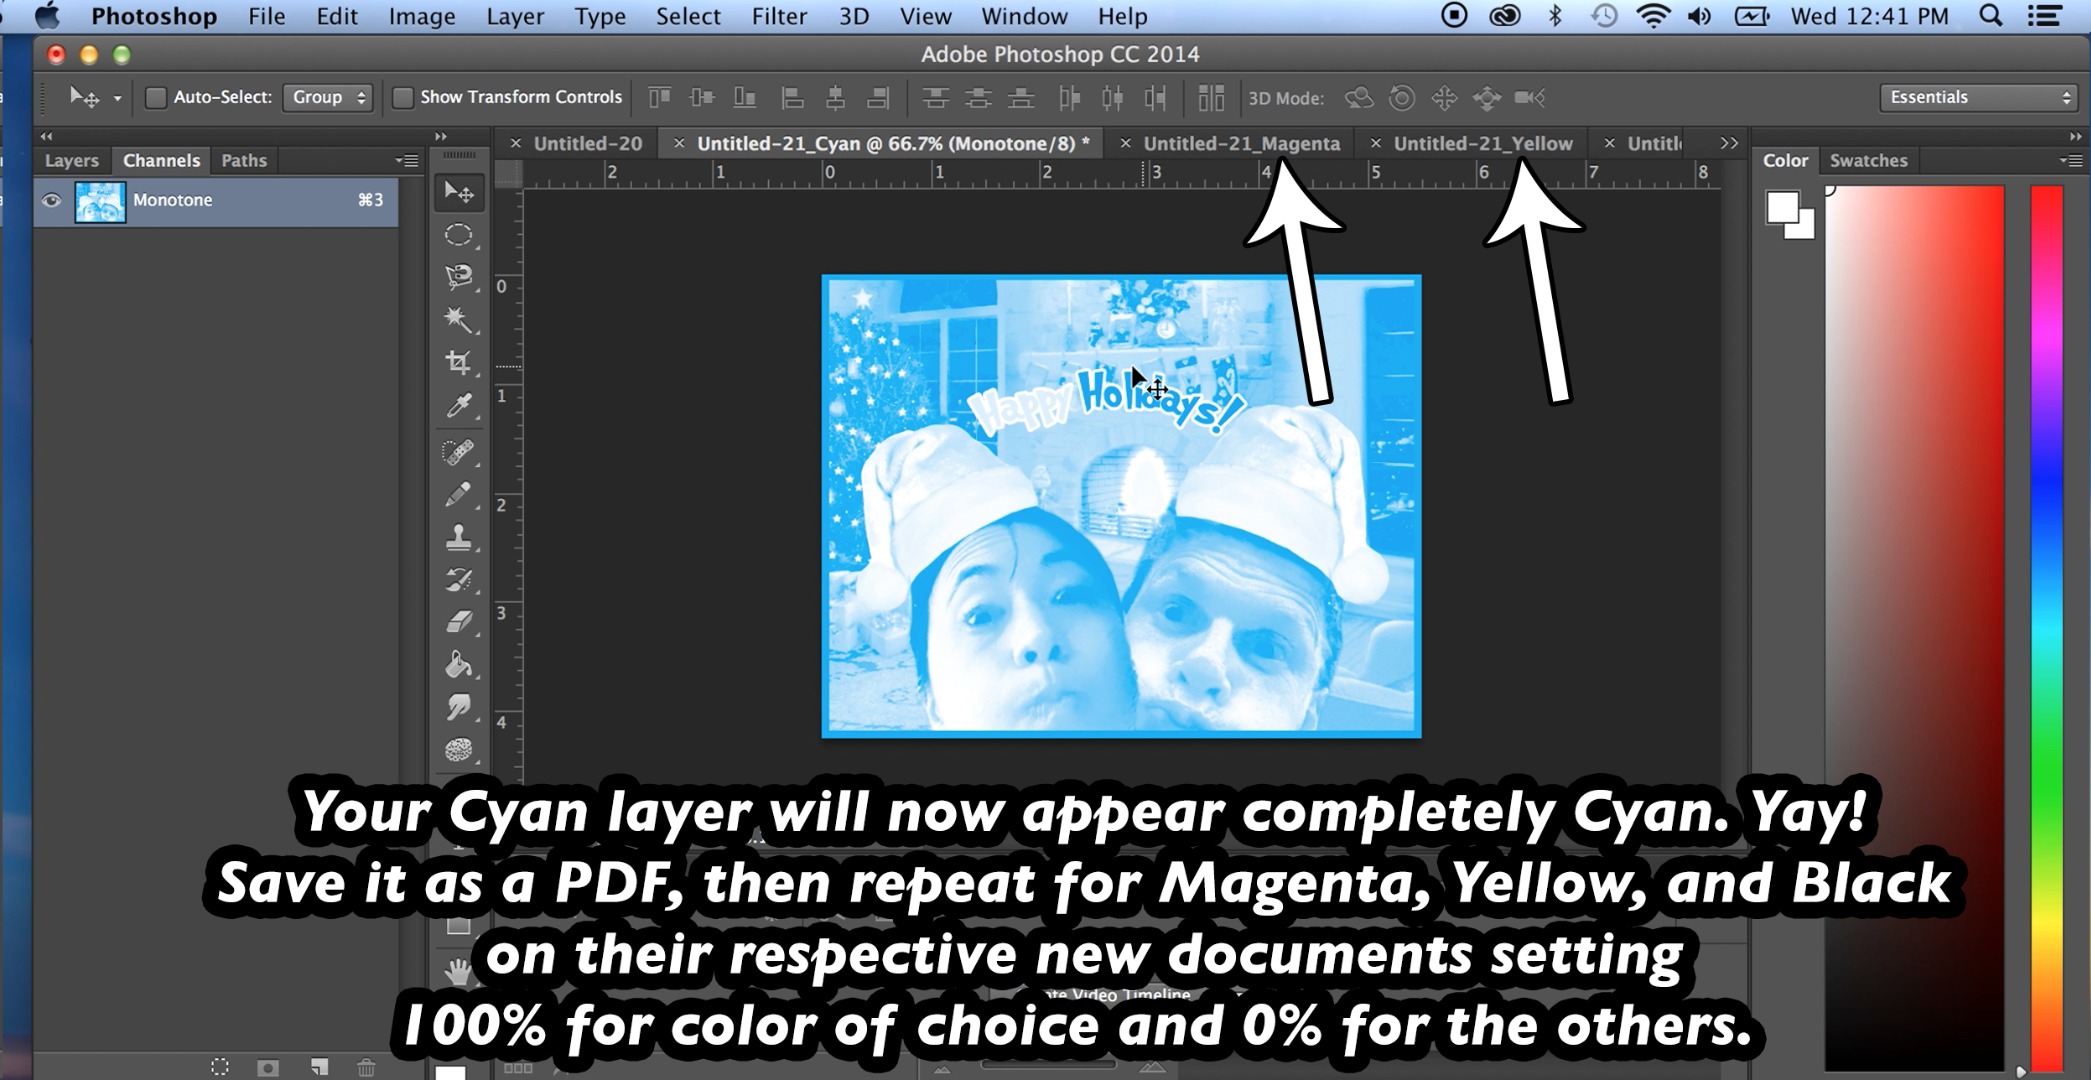Save selection as channel at panel bottom
The image size is (2091, 1080).
click(x=268, y=1067)
